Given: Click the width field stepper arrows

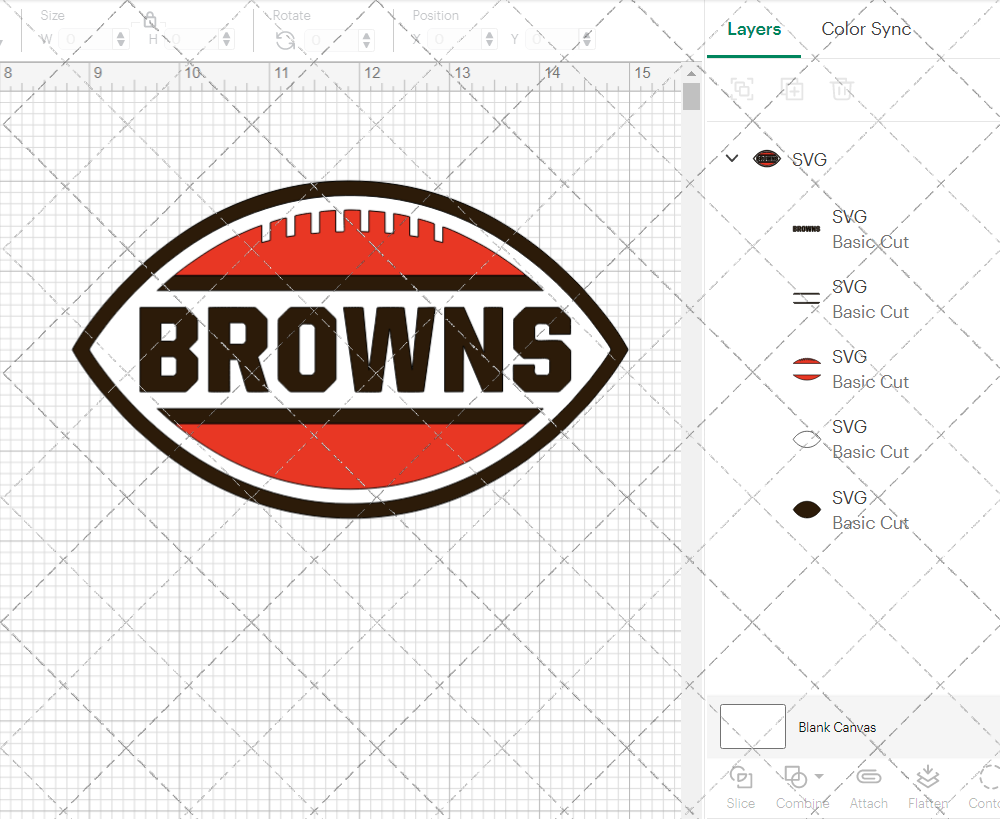Looking at the screenshot, I should coord(121,40).
